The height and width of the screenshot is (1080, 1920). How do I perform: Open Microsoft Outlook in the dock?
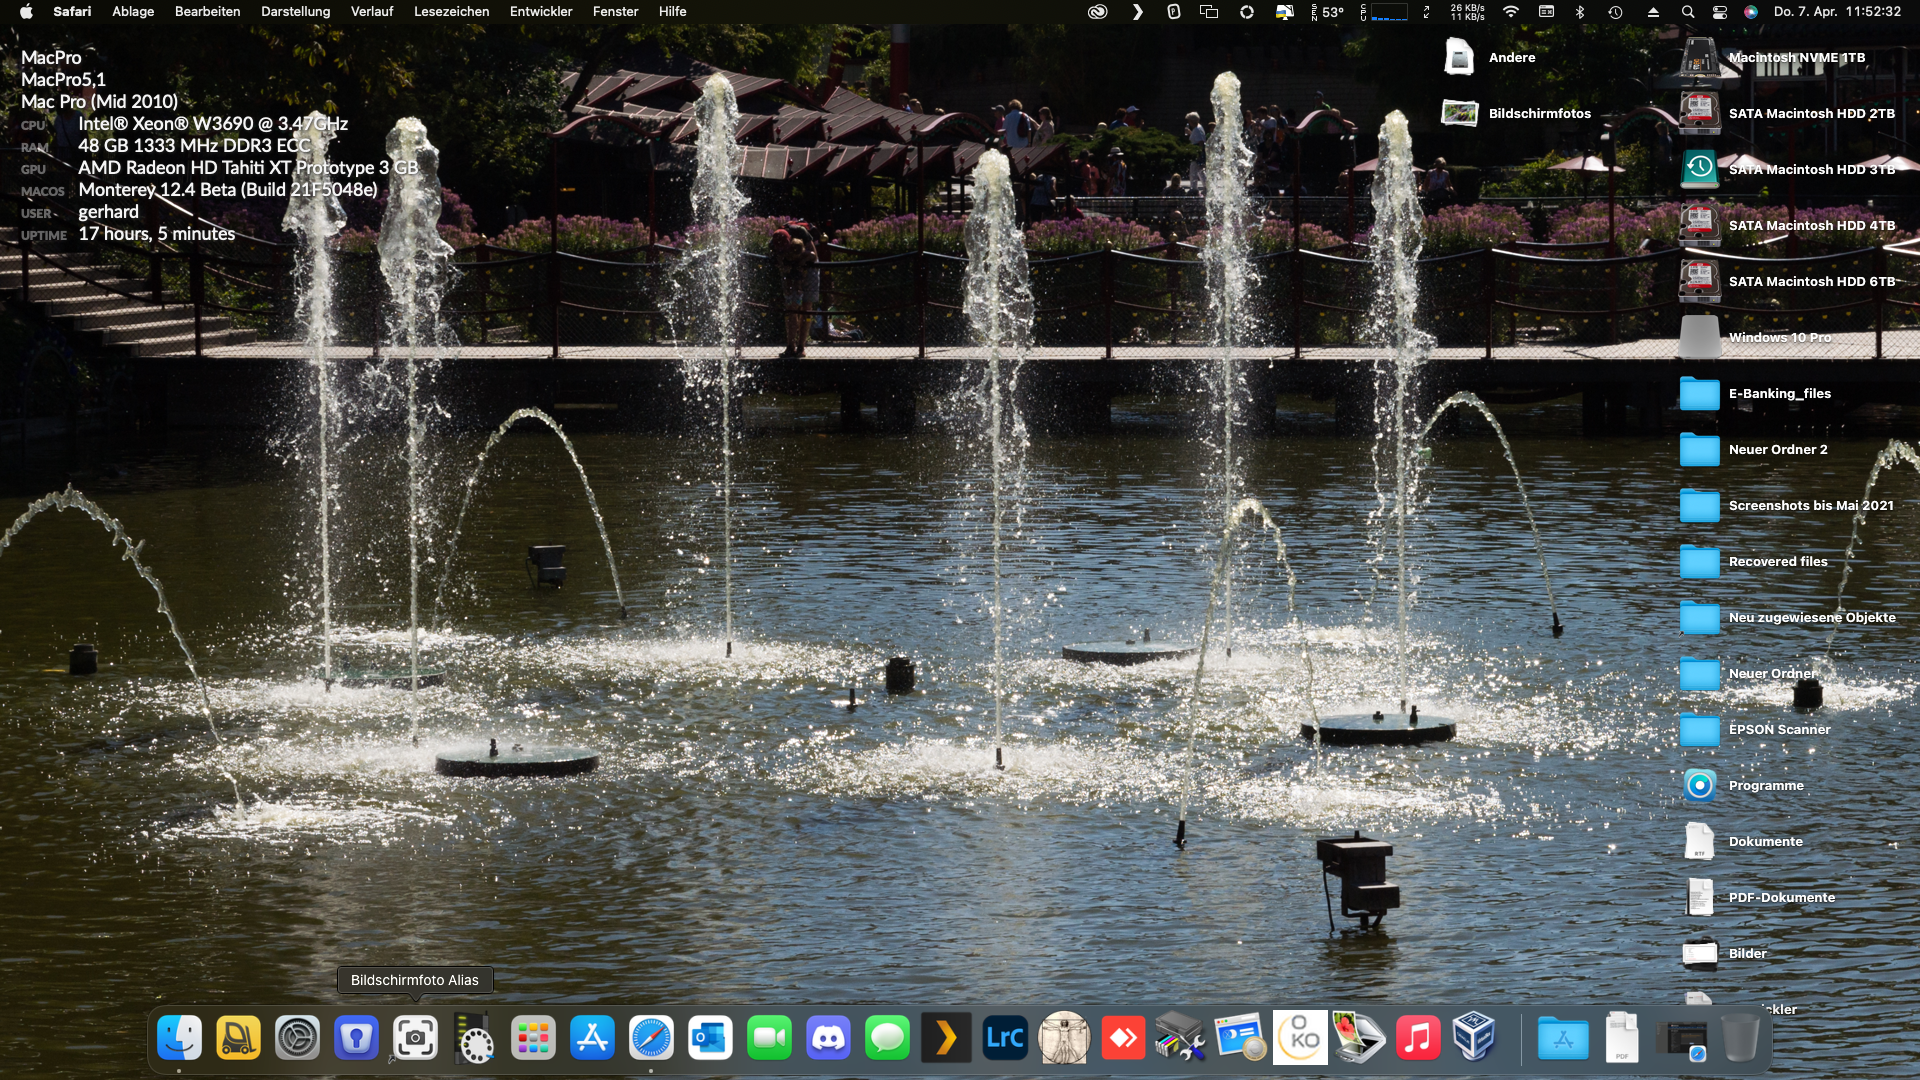pos(710,1038)
